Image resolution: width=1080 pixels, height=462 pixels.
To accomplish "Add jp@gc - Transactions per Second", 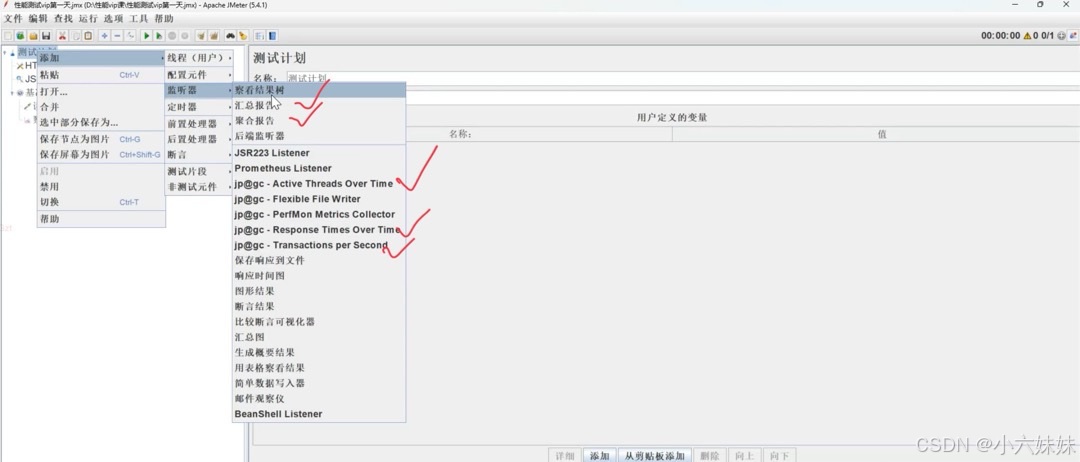I will coord(319,245).
